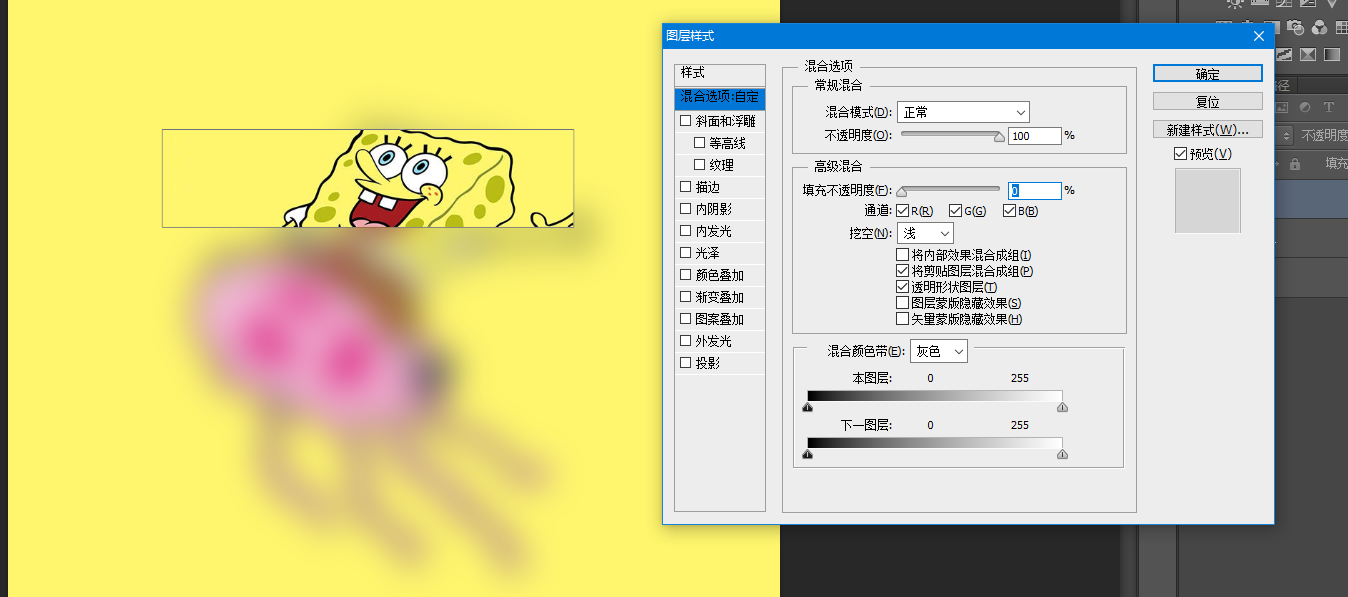Click the fill opacity value field
The height and width of the screenshot is (597, 1348).
1034,190
